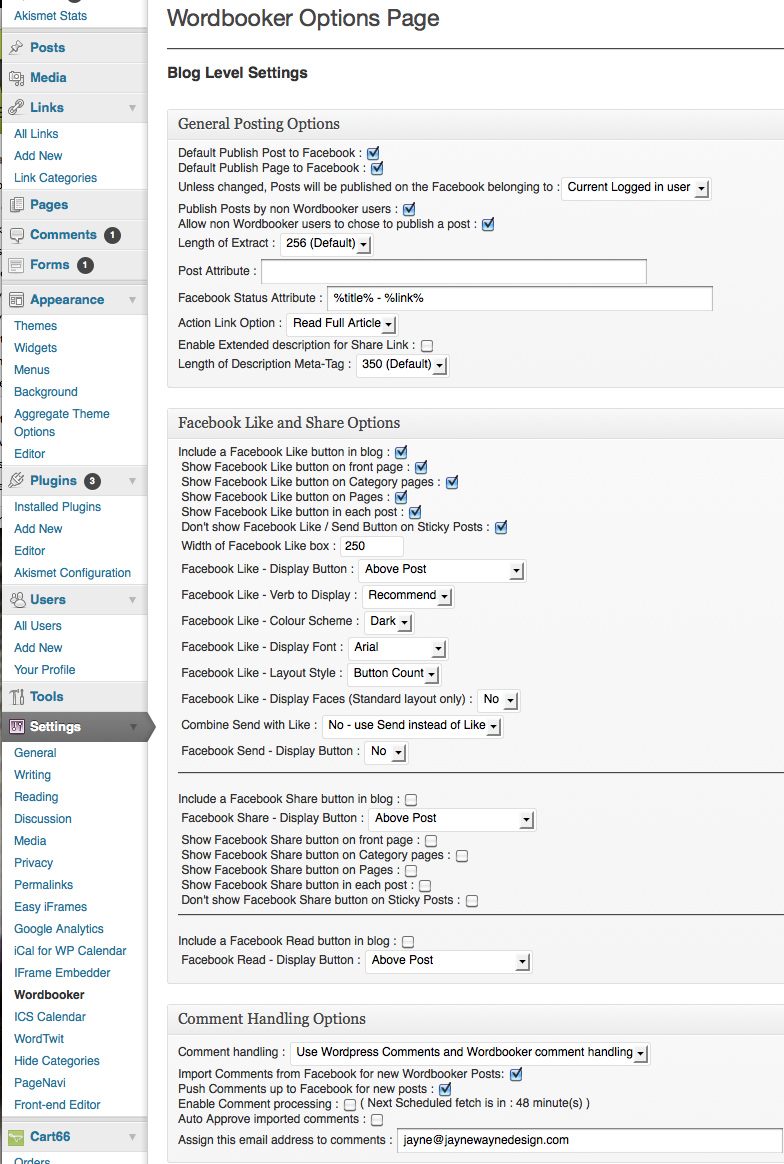The image size is (784, 1164).
Task: Open the Tools menu
Action: 47,696
